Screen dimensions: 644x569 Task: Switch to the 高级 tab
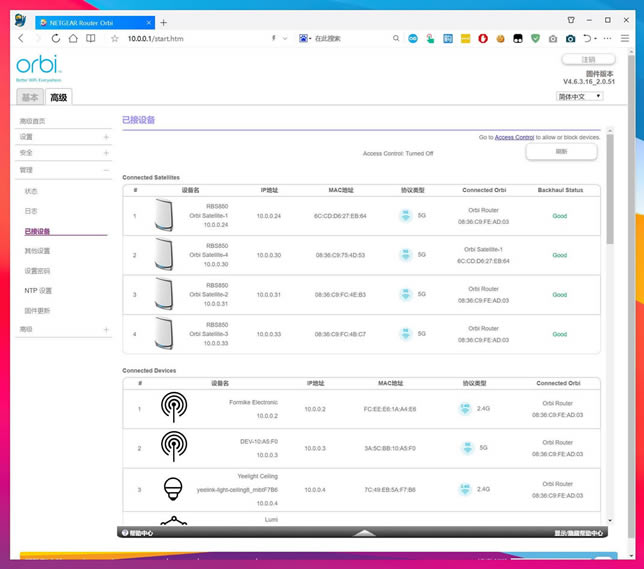tap(58, 97)
